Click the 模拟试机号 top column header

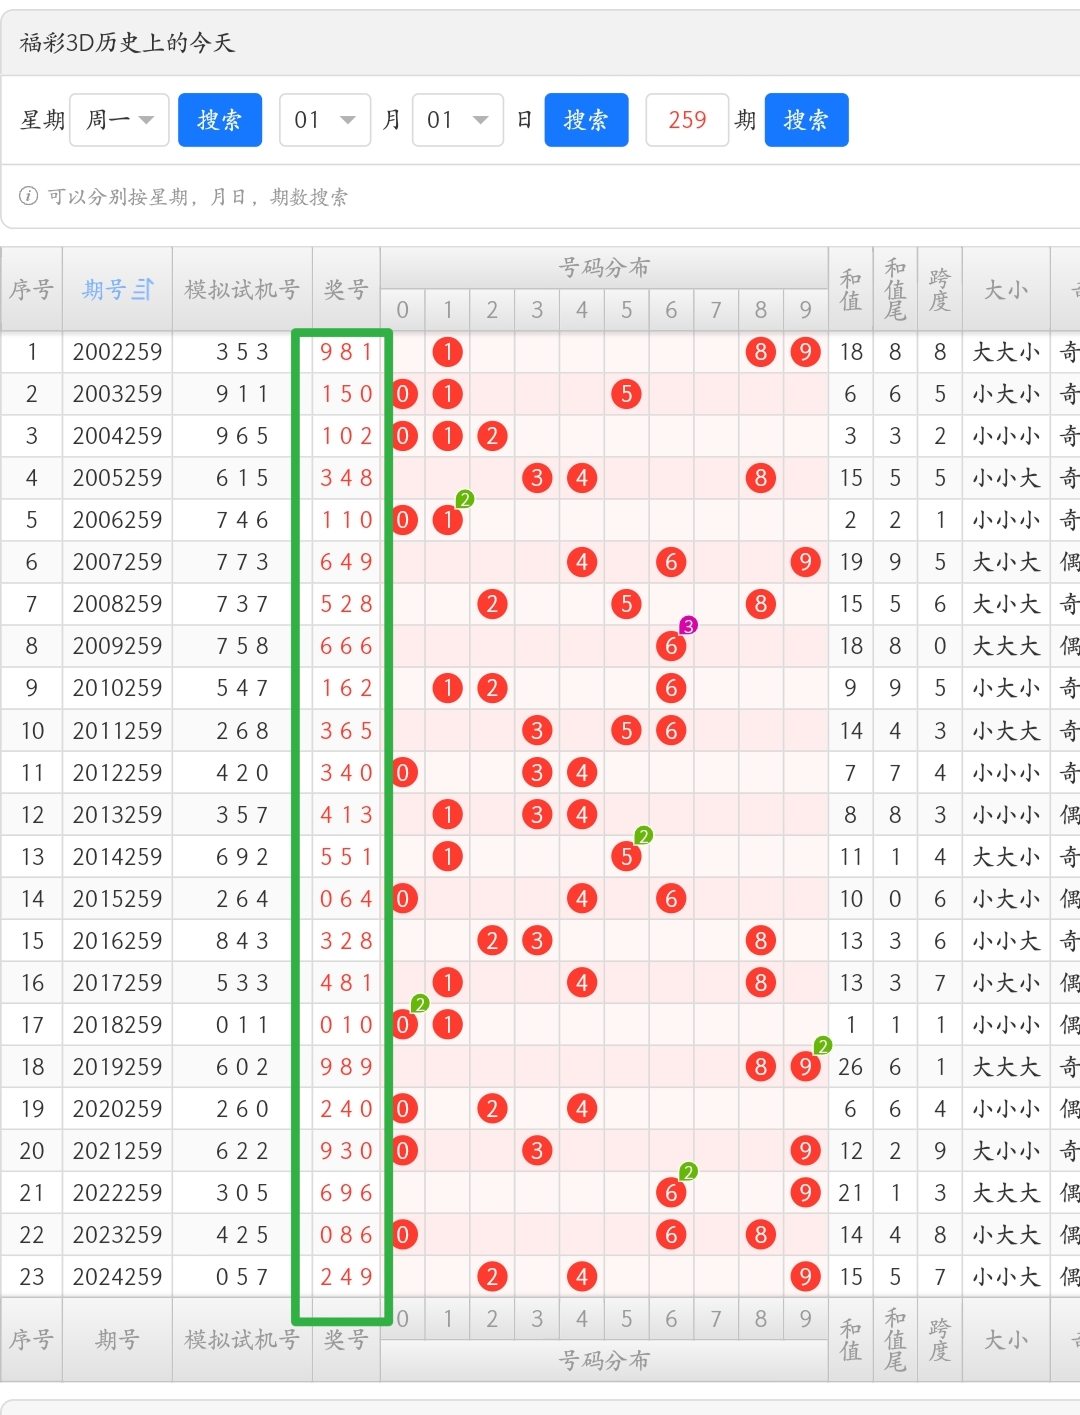click(x=242, y=290)
